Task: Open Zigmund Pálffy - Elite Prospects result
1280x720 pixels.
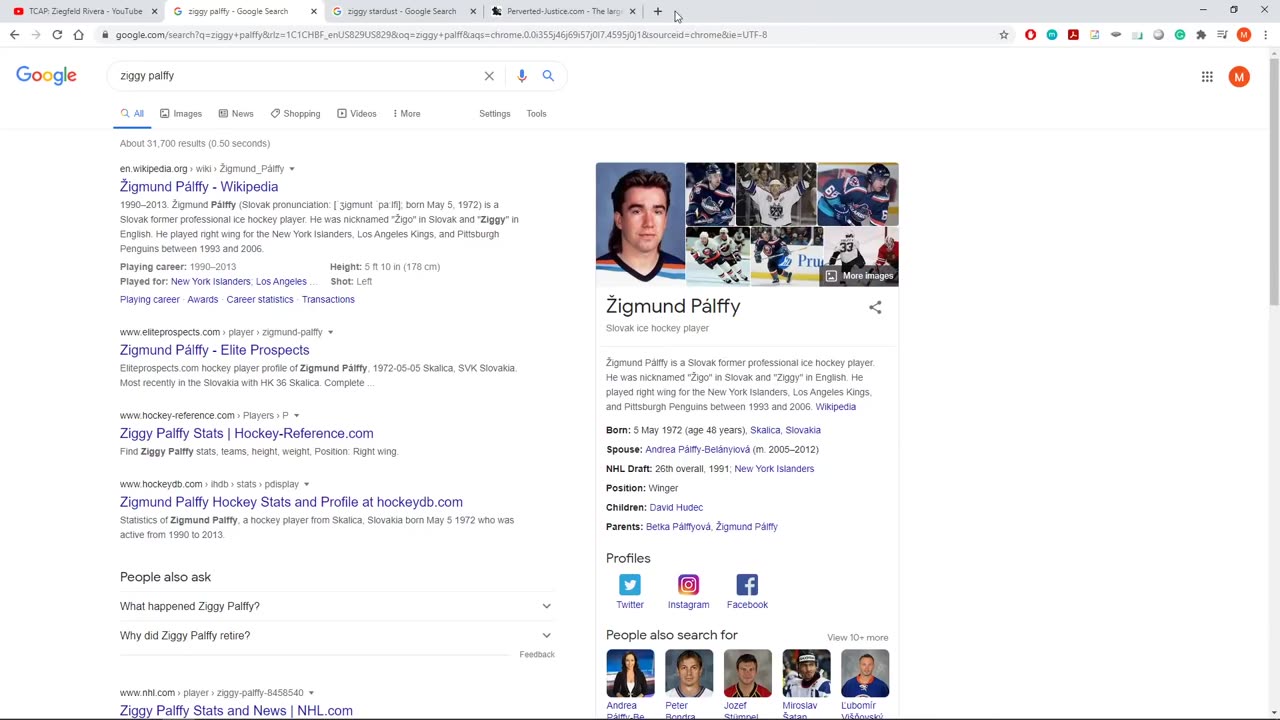Action: [x=215, y=350]
